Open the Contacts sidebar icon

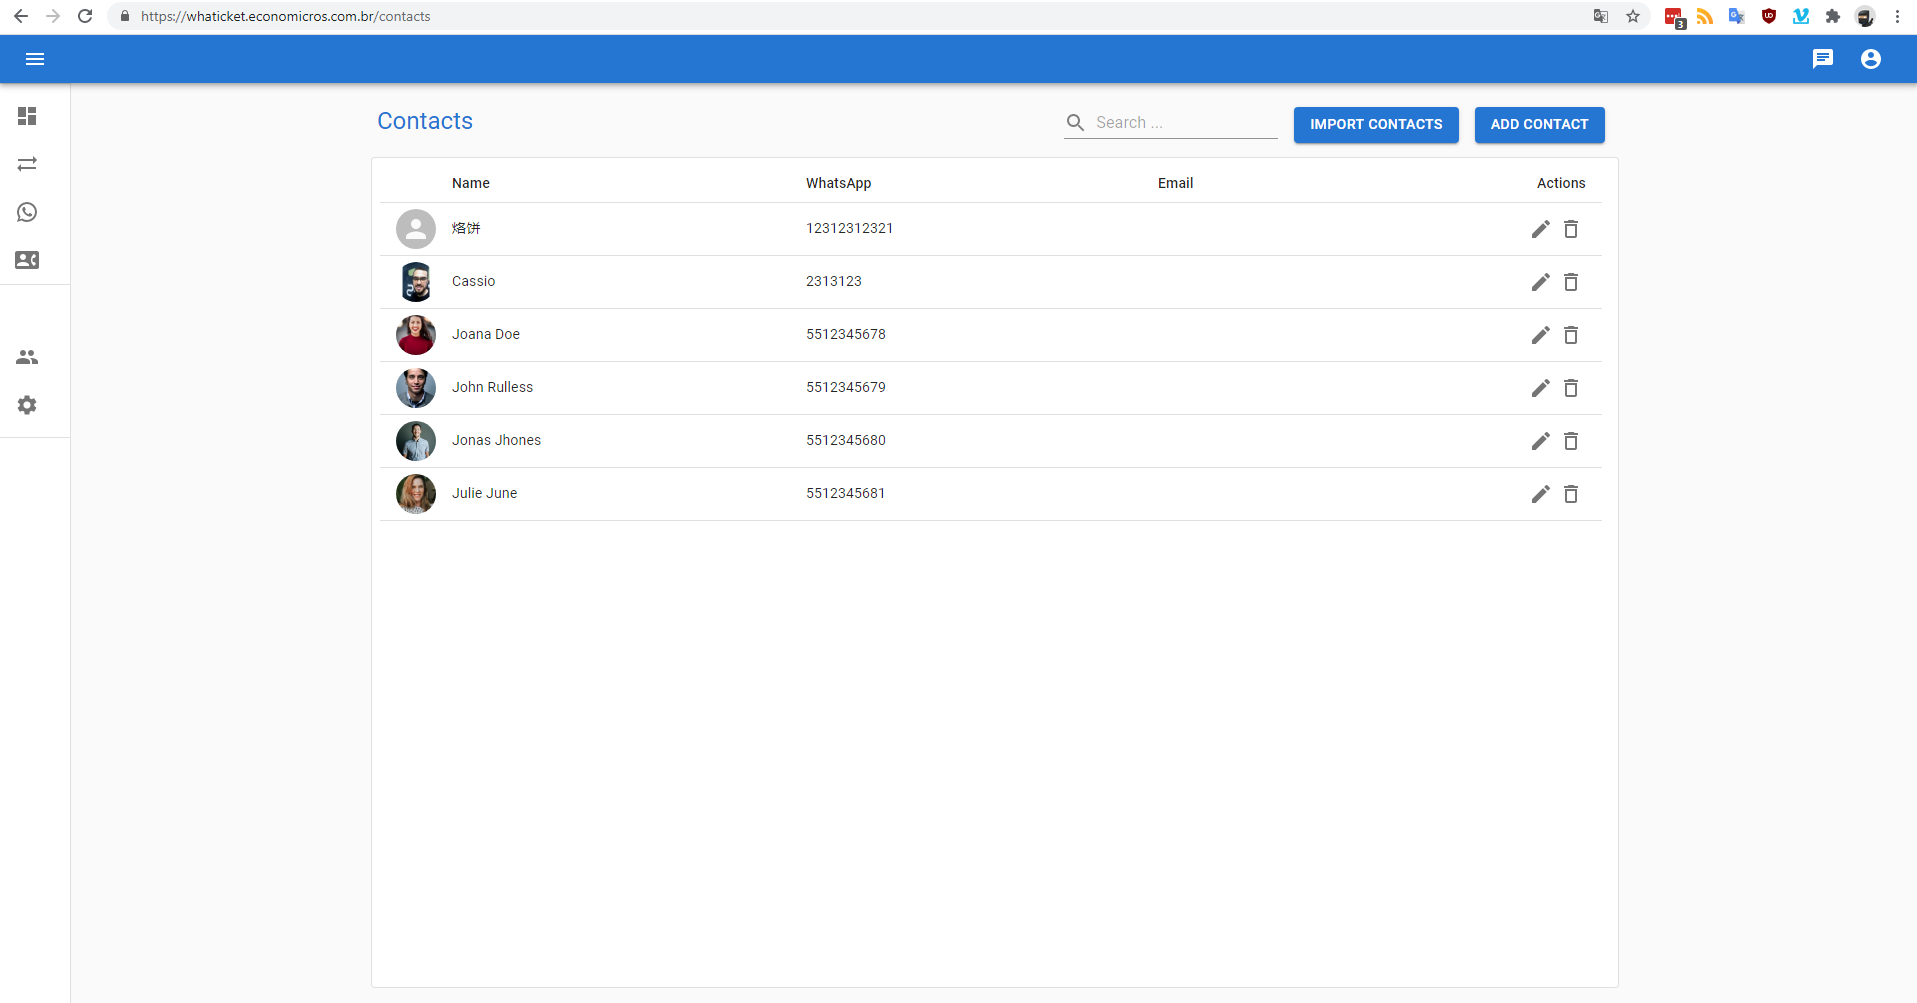click(27, 260)
